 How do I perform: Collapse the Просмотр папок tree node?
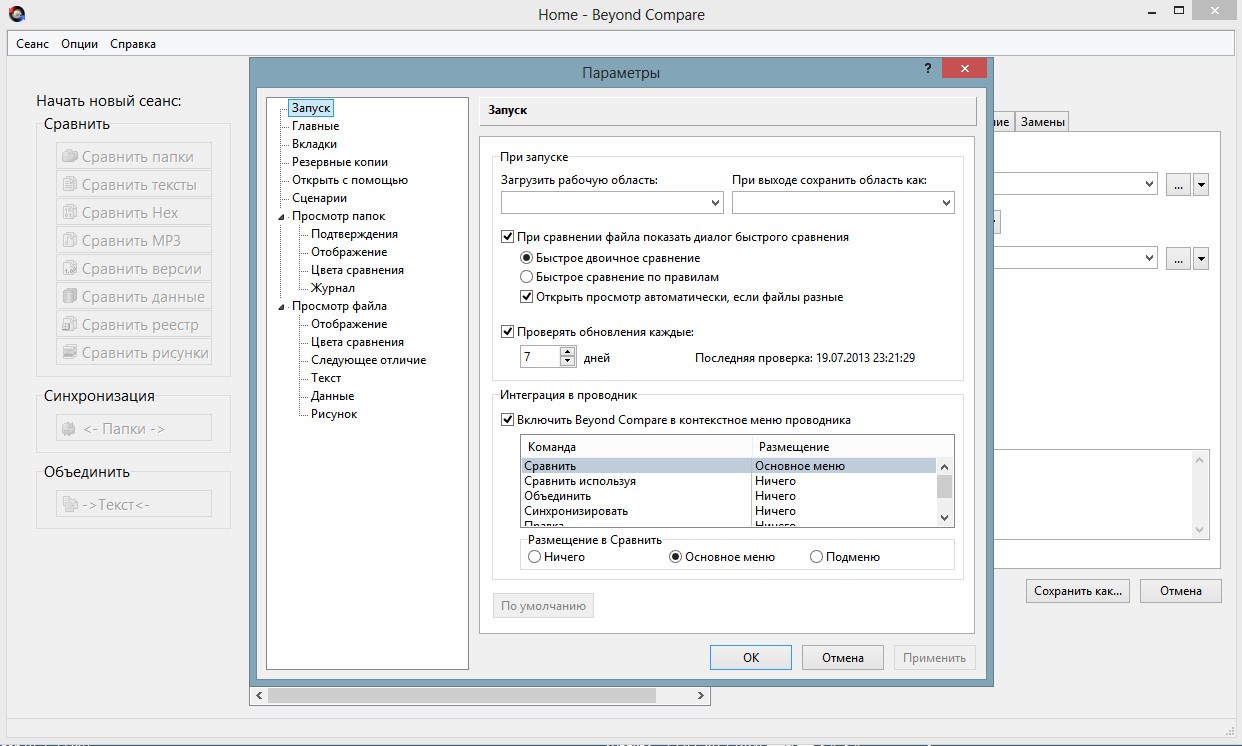[281, 216]
